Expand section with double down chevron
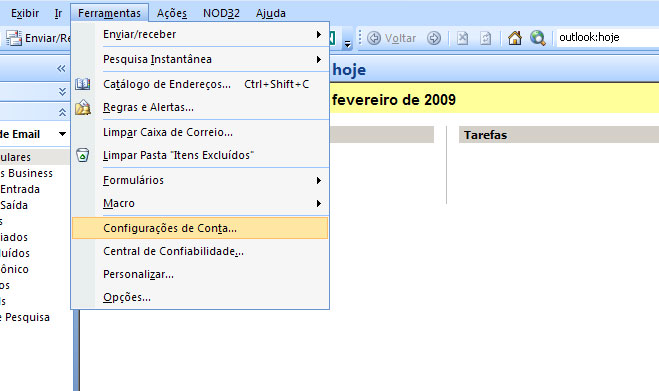 coord(62,91)
